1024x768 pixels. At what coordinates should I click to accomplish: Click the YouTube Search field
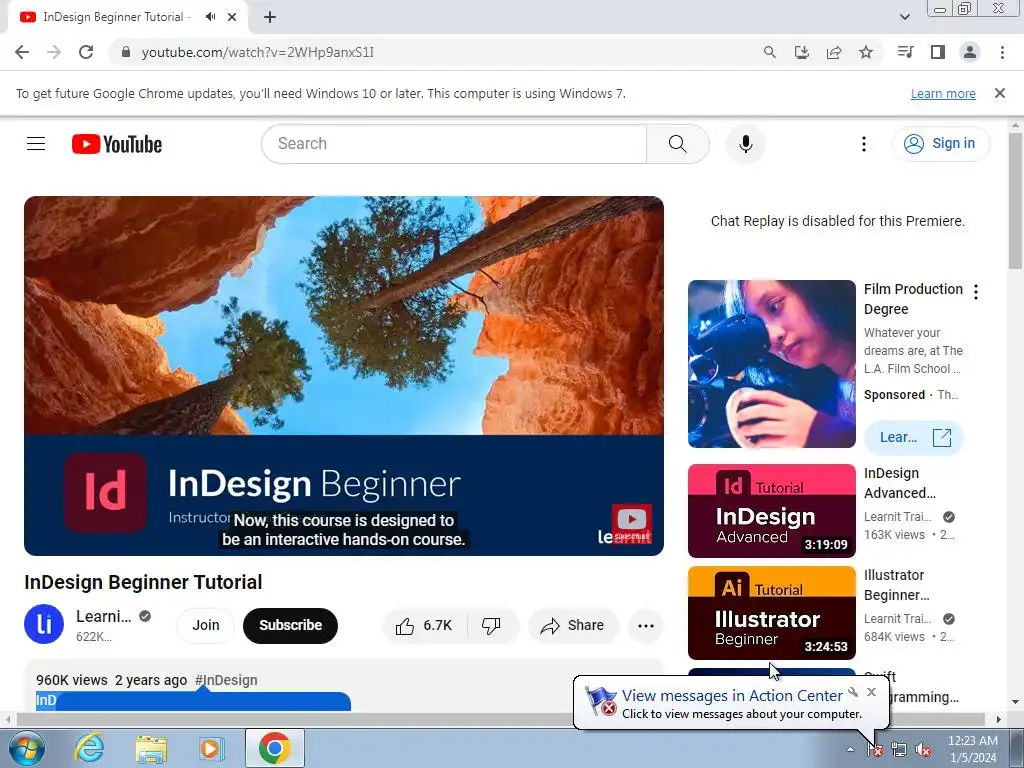(454, 144)
